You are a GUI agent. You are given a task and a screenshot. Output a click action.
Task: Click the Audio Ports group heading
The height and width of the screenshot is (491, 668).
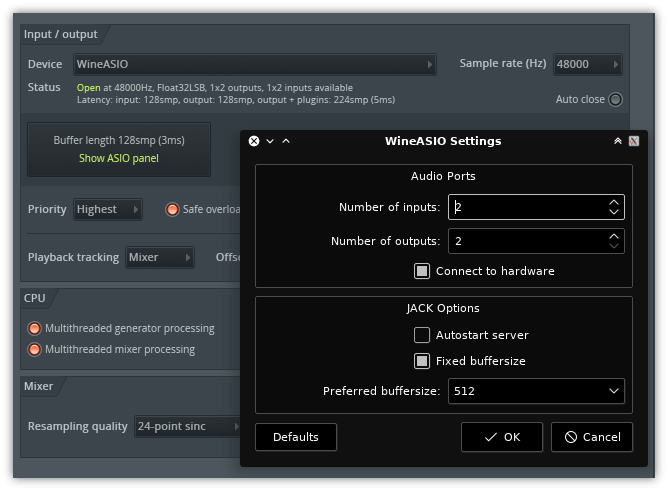[443, 176]
